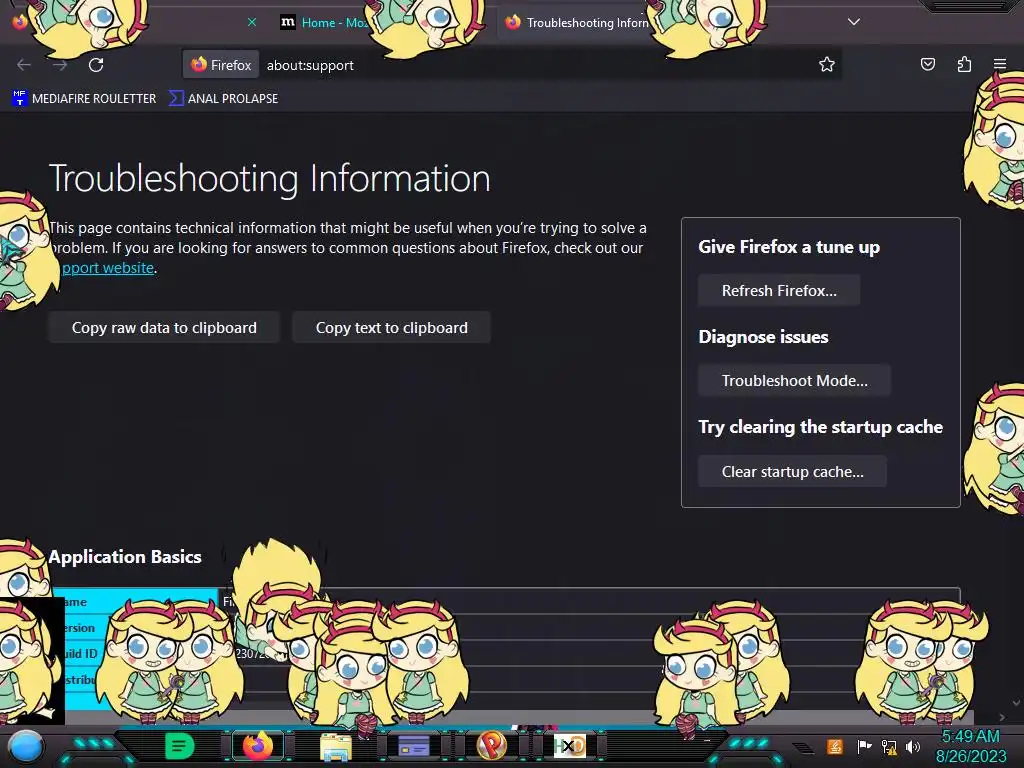1024x768 pixels.
Task: Open the network tray icon
Action: [889, 746]
